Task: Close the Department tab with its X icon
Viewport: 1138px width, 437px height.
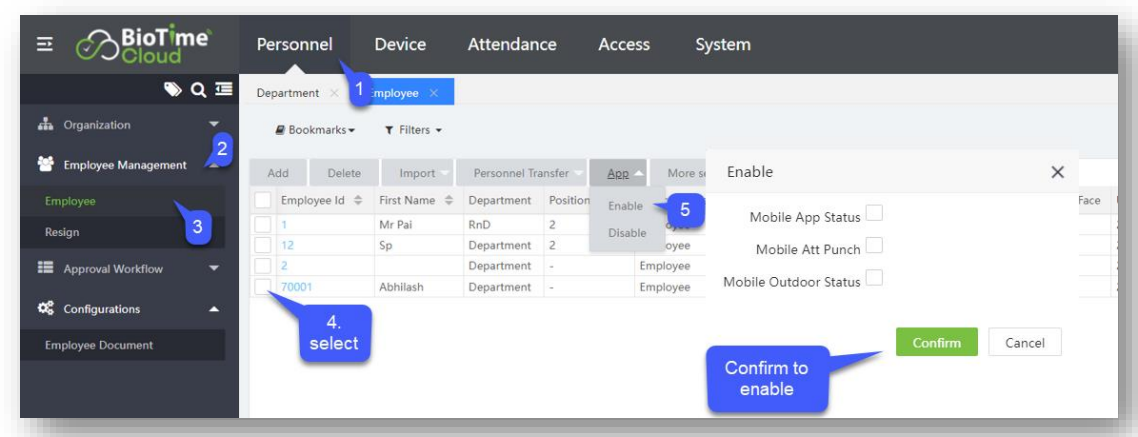Action: pos(334,93)
